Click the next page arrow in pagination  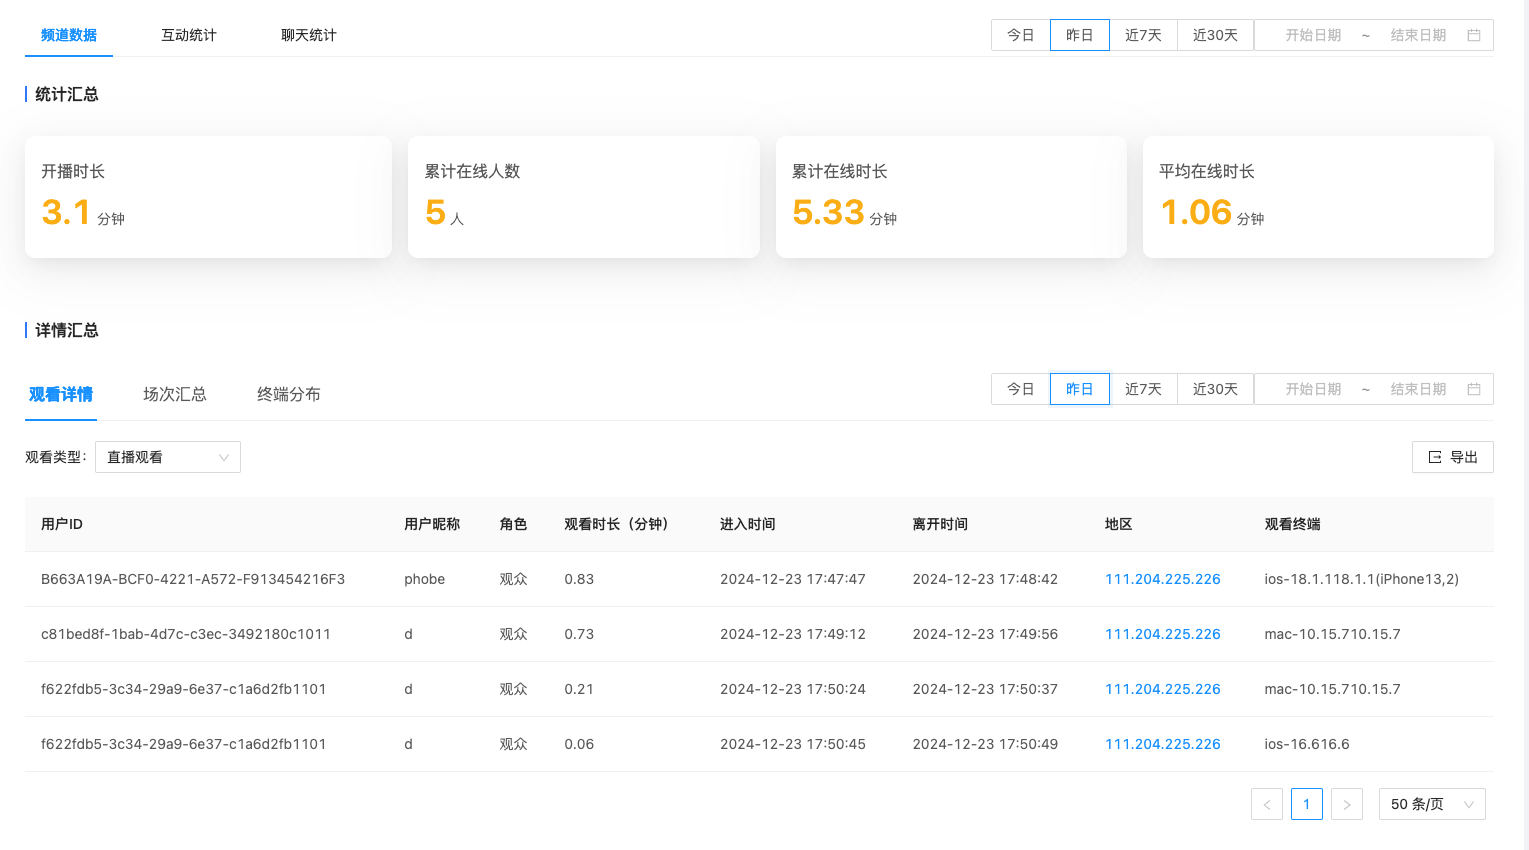1347,803
